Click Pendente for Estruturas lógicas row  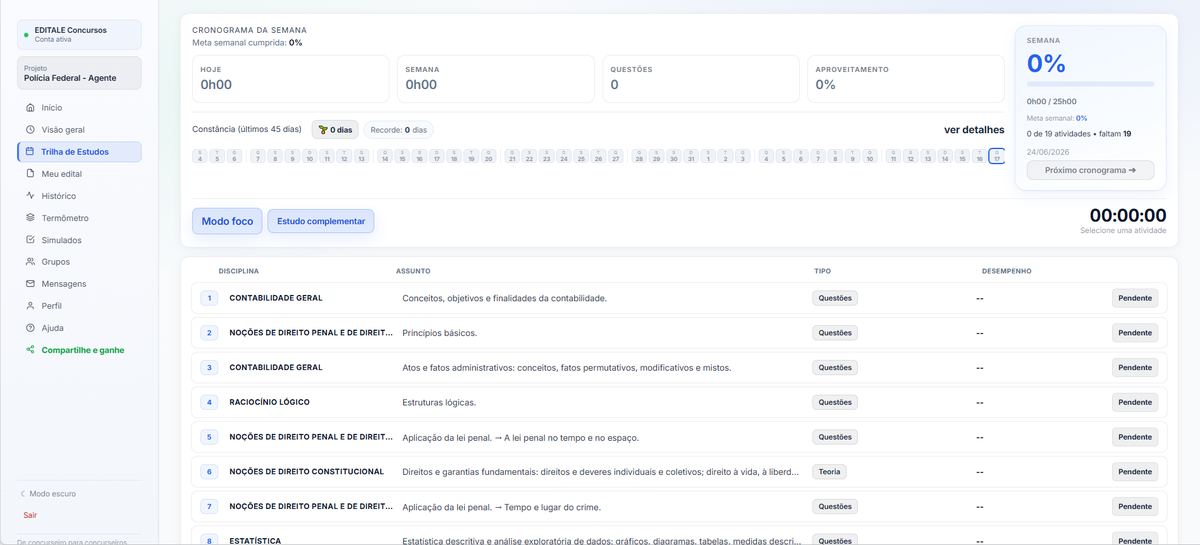[x=1135, y=402]
